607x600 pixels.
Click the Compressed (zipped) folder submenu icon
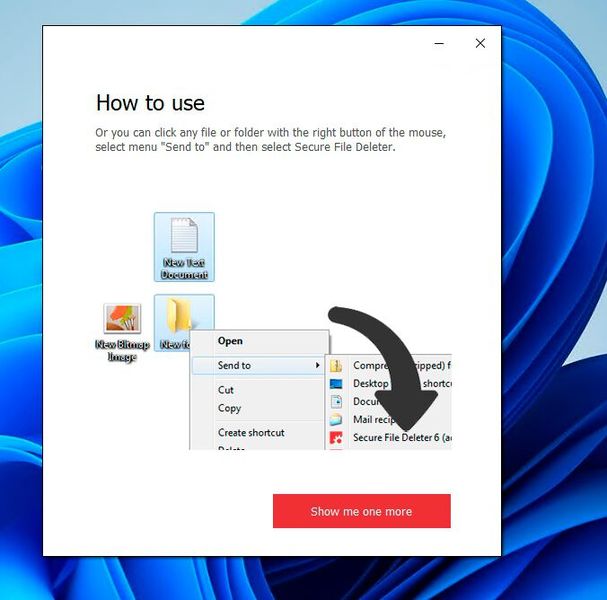[x=336, y=365]
